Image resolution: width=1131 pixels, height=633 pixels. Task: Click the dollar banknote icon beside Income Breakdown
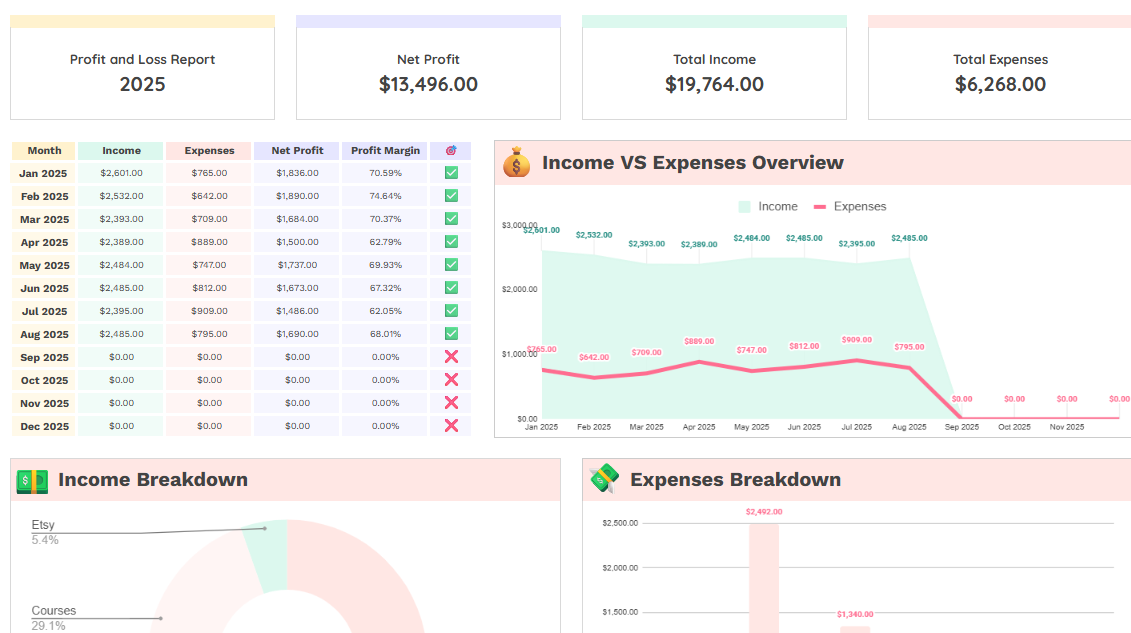click(32, 480)
